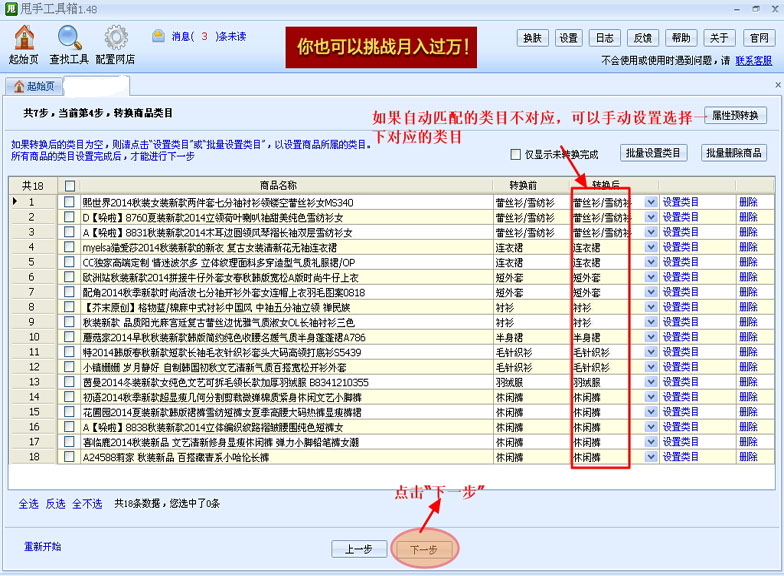
Task: Check the checkbox for row 4
Action: 69,246
